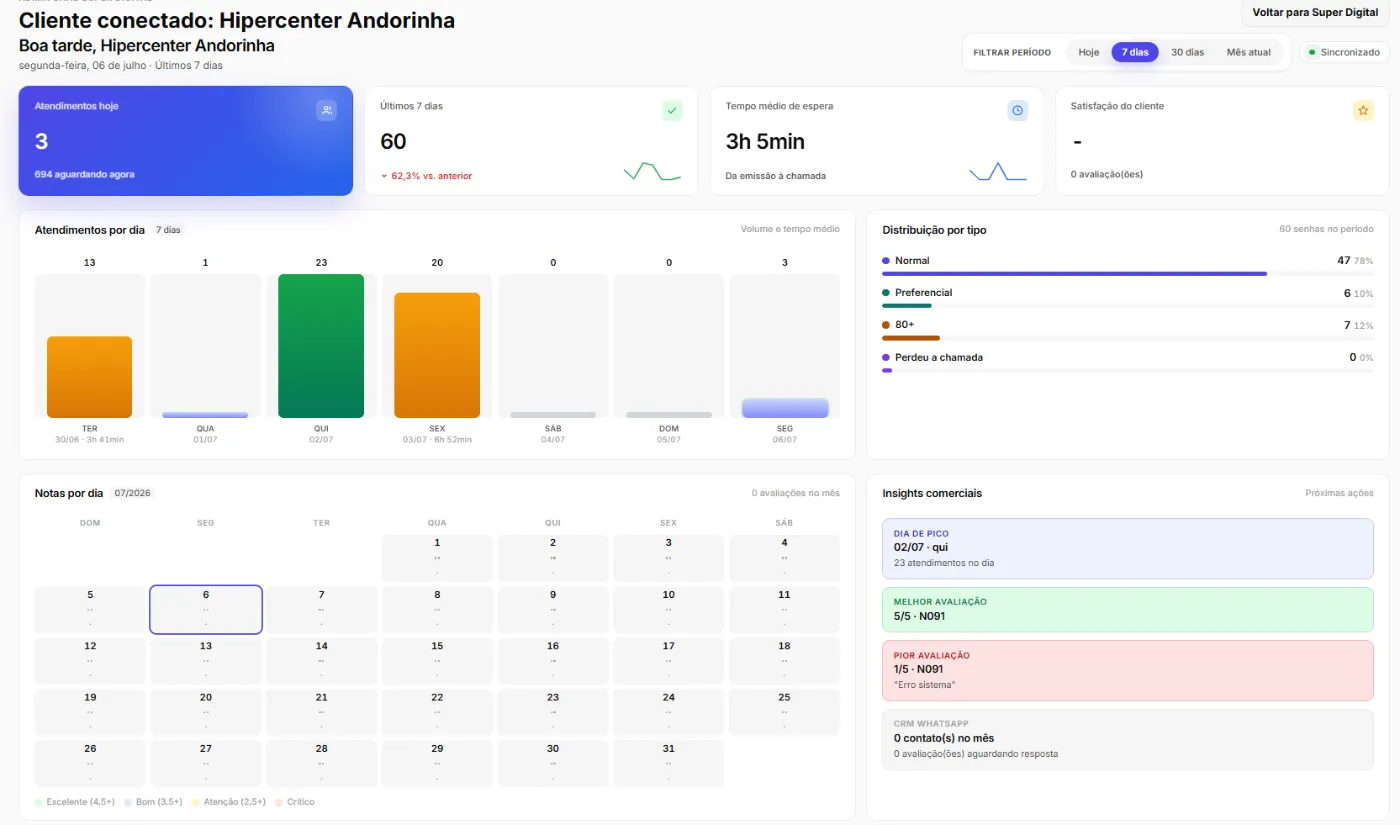This screenshot has width=1400, height=825.
Task: Click the 07/2026 month badge
Action: 133,493
